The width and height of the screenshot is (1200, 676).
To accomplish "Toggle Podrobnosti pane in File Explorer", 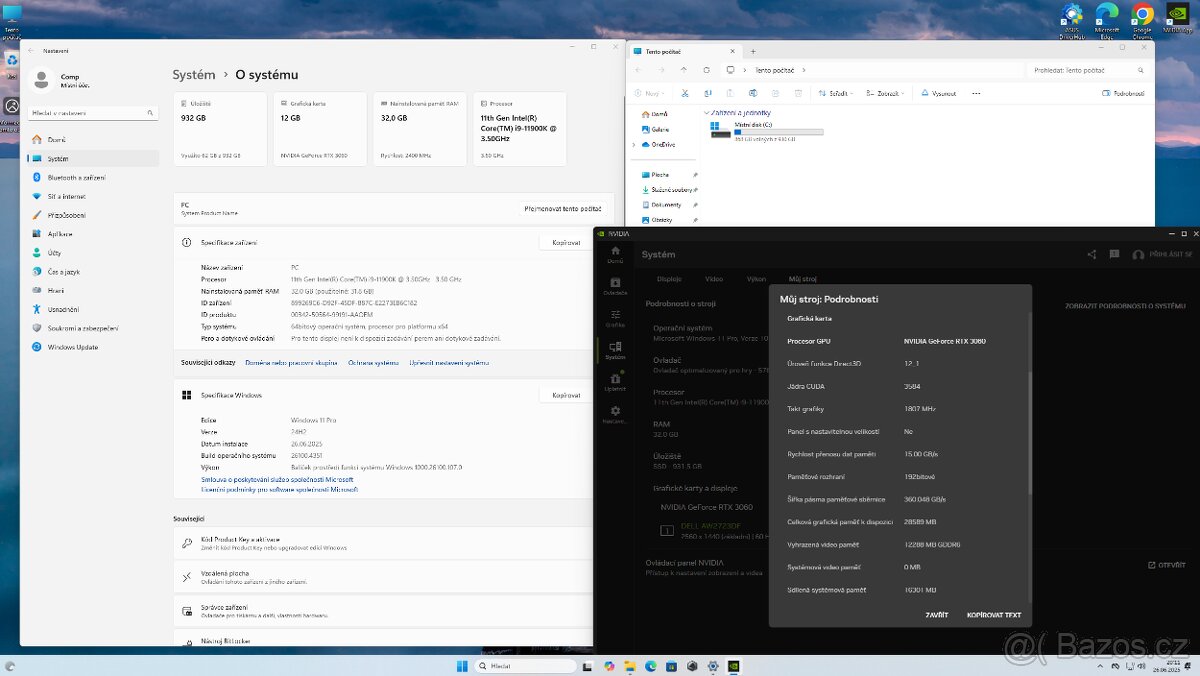I will [x=1123, y=93].
